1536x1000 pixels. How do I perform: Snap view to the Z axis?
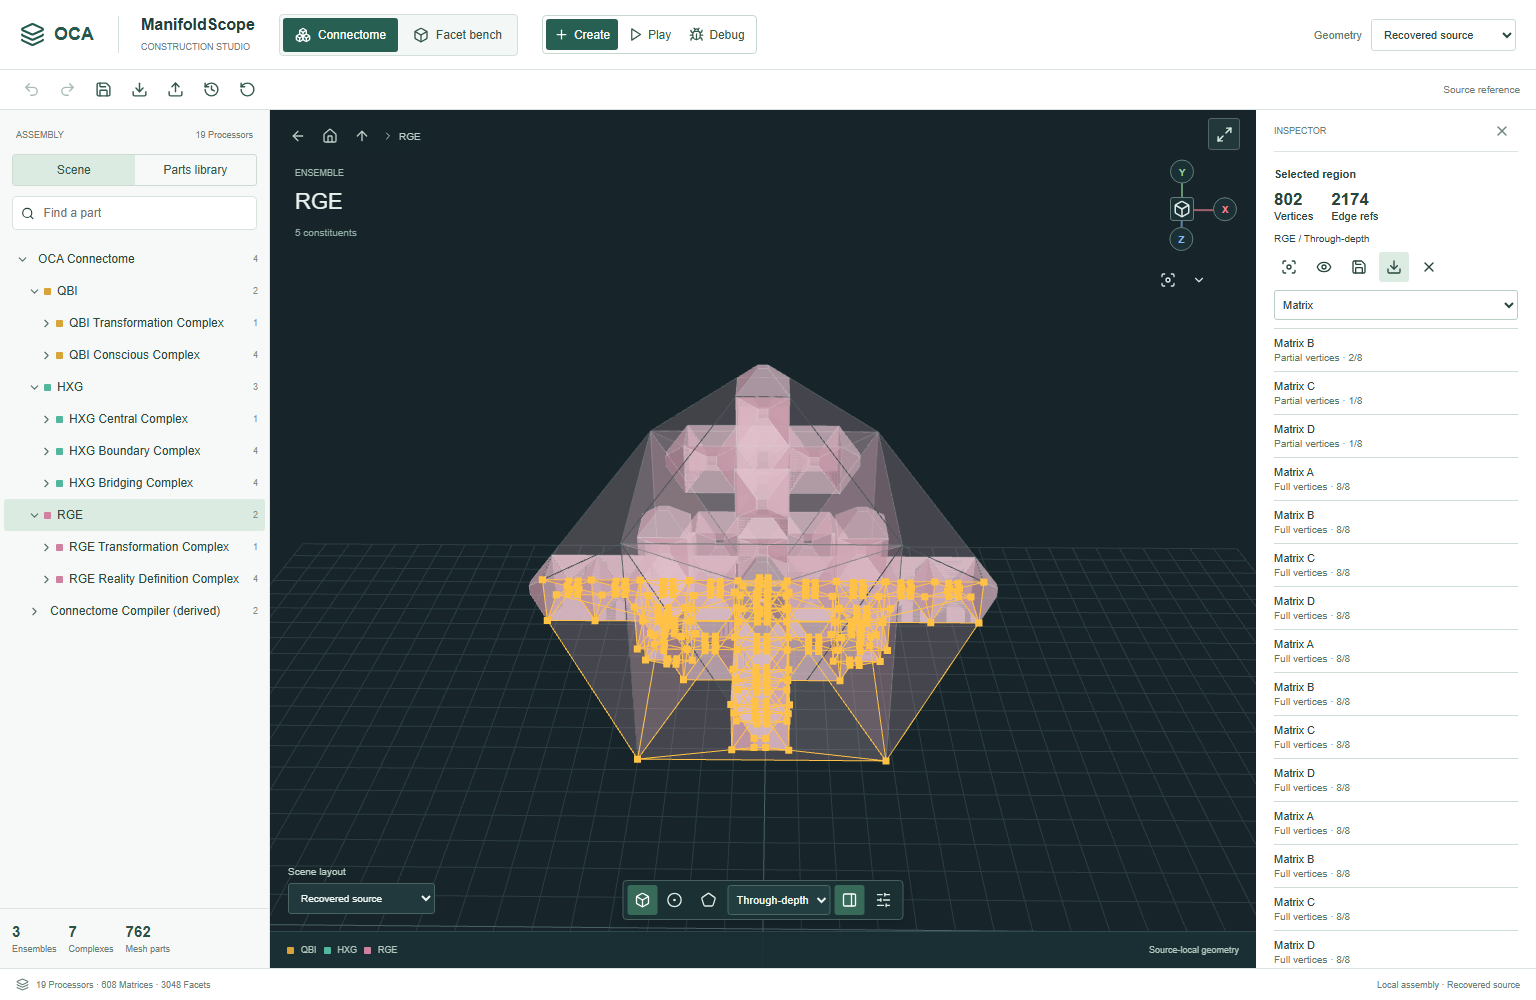point(1181,239)
